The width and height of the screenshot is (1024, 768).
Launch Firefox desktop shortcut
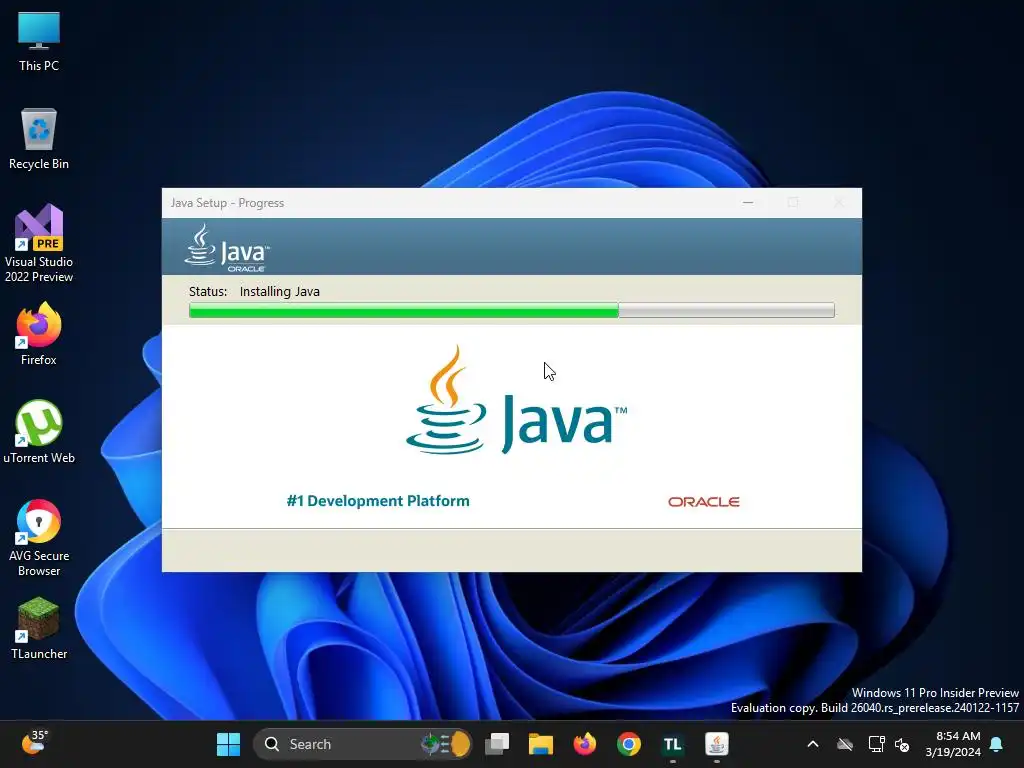[x=39, y=333]
